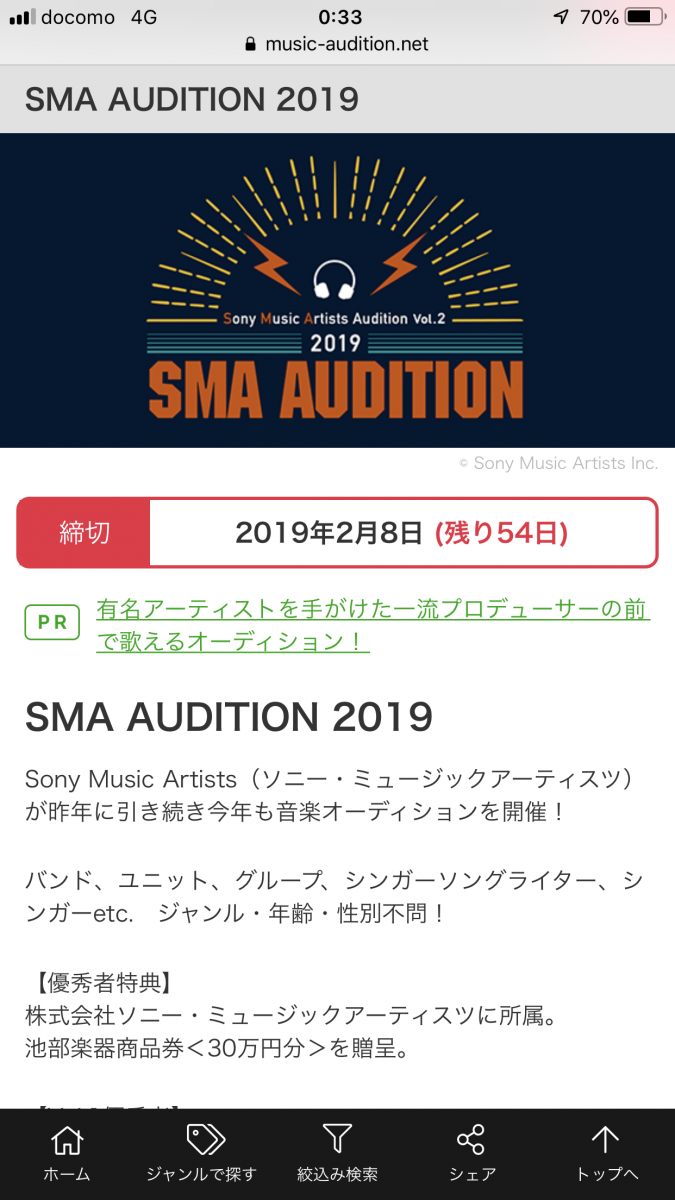Viewport: 675px width, 1200px height.
Task: Tap the red 締切 deadline label
Action: pos(84,533)
